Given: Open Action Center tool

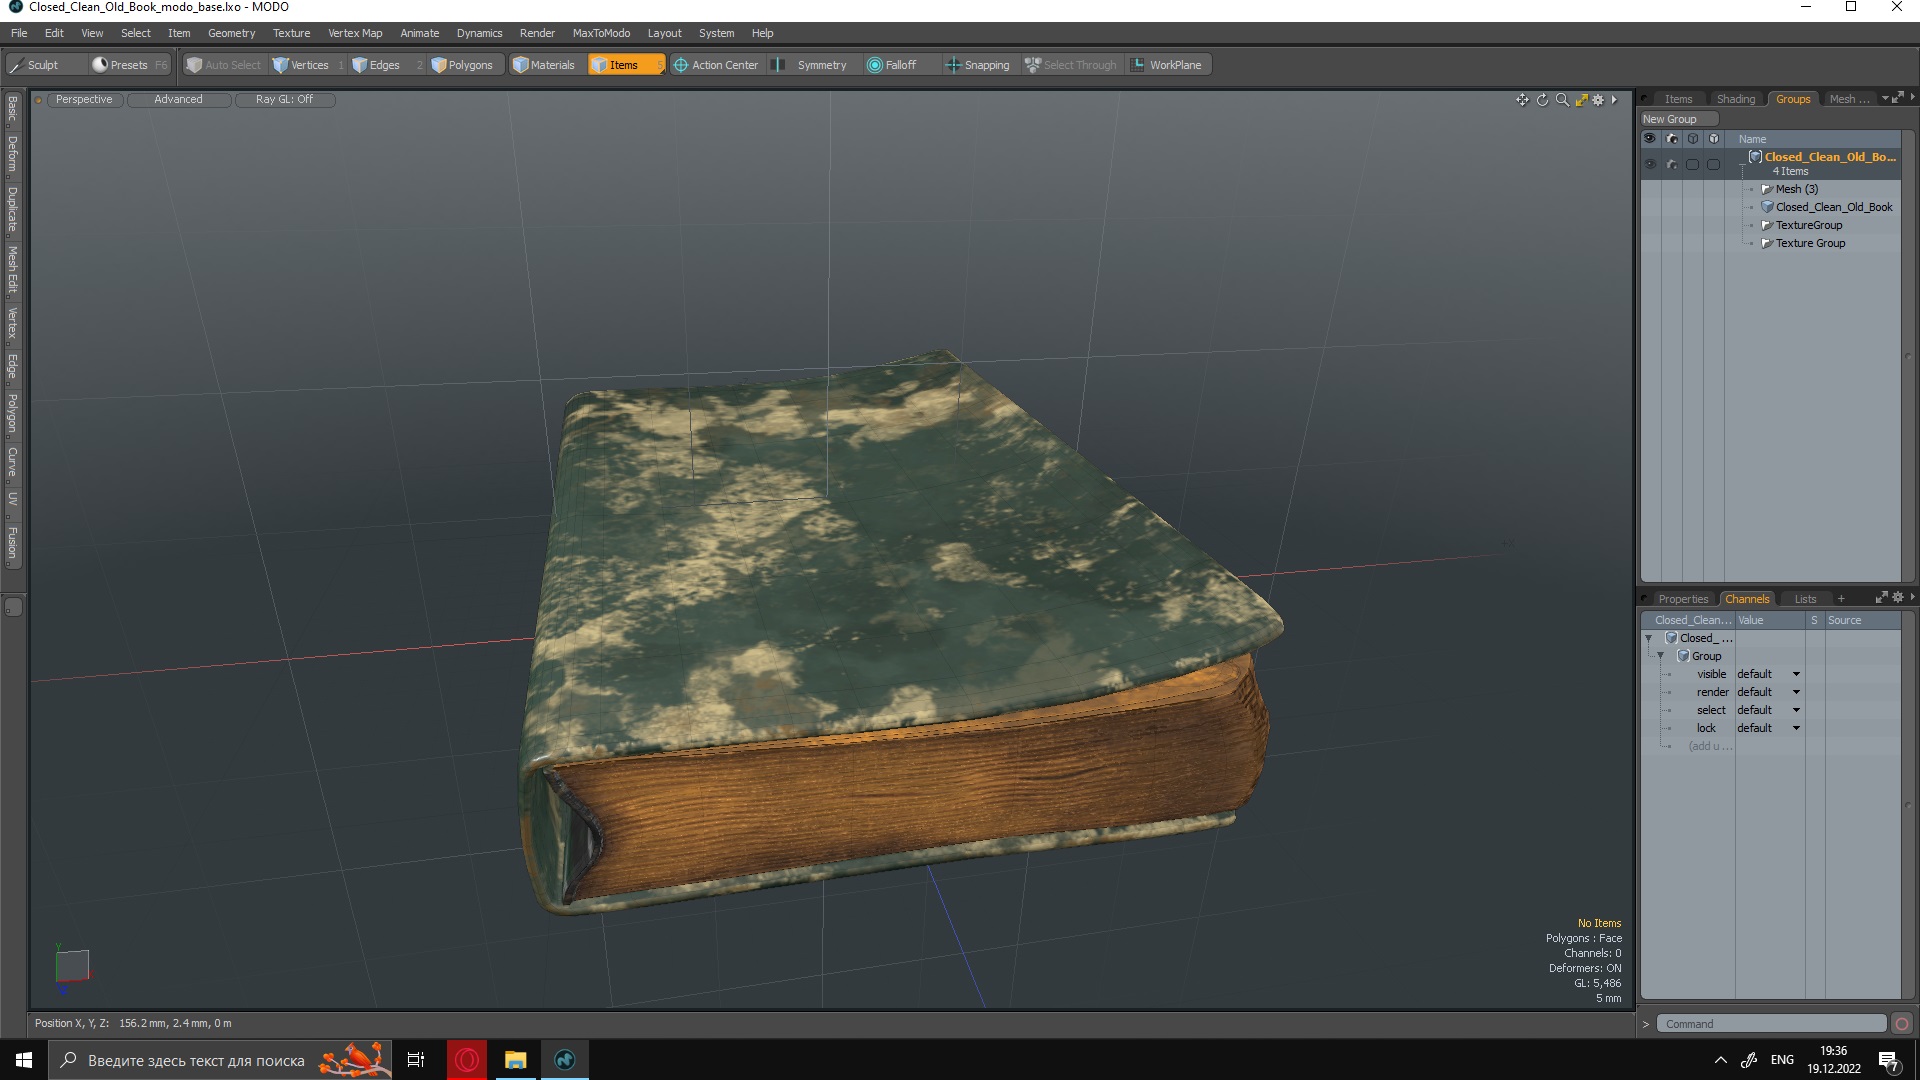Looking at the screenshot, I should [716, 65].
